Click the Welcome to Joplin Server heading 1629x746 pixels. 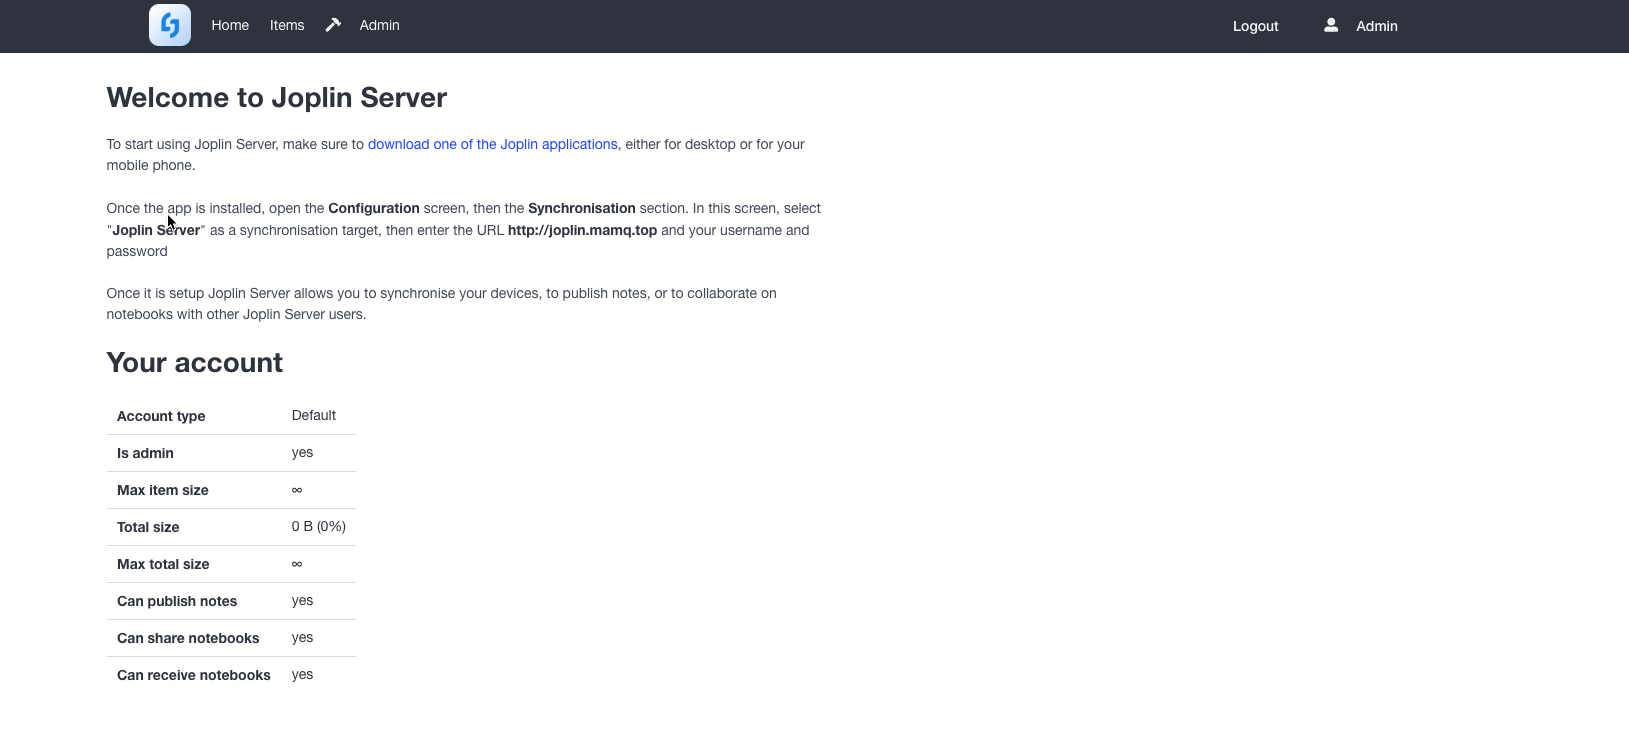tap(277, 97)
